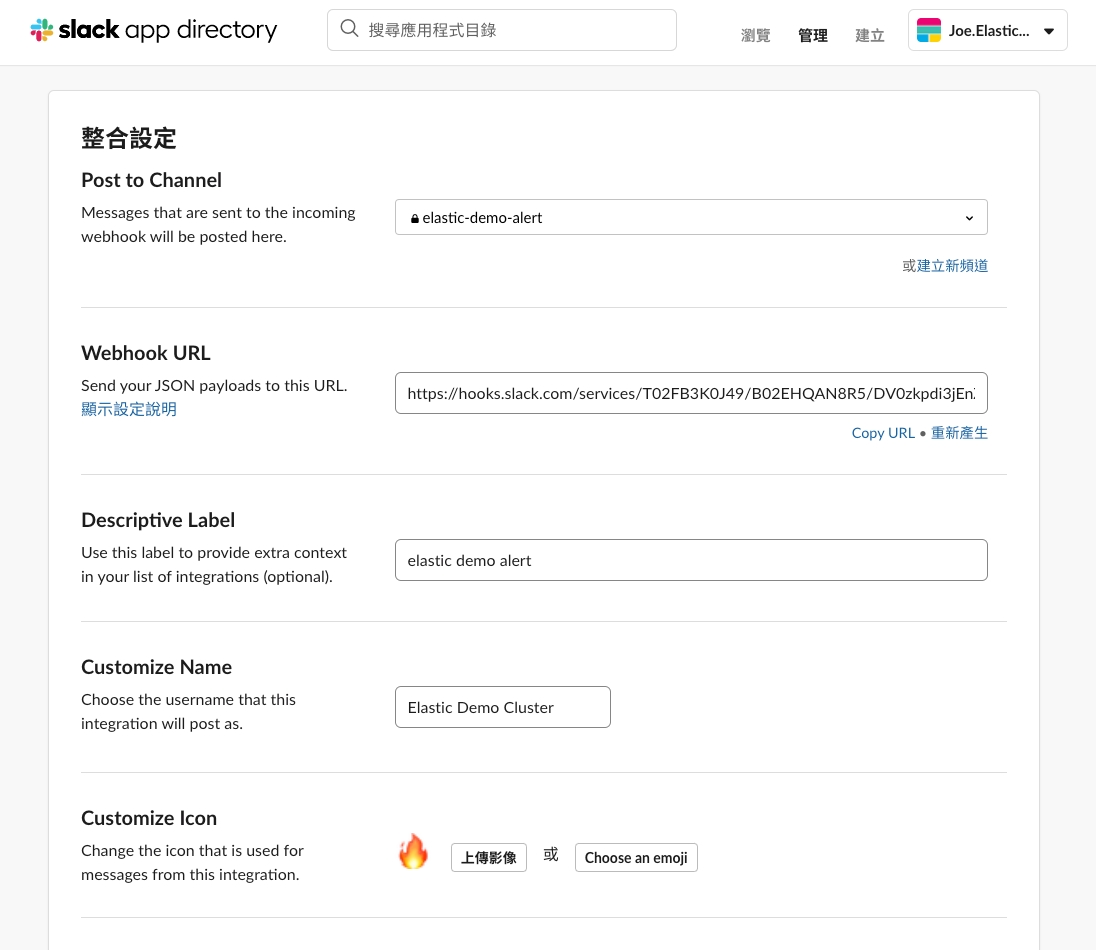Viewport: 1096px width, 950px height.
Task: Click the 'Choose the username' description
Action: [x=188, y=711]
